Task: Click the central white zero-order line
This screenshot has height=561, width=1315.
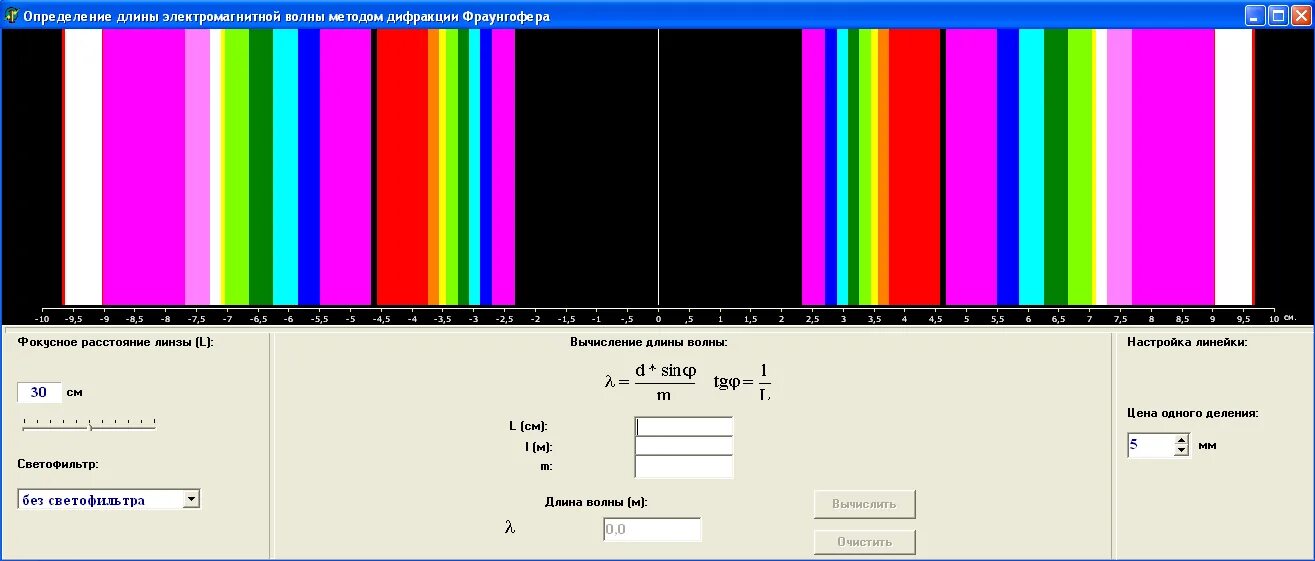Action: pos(658,166)
